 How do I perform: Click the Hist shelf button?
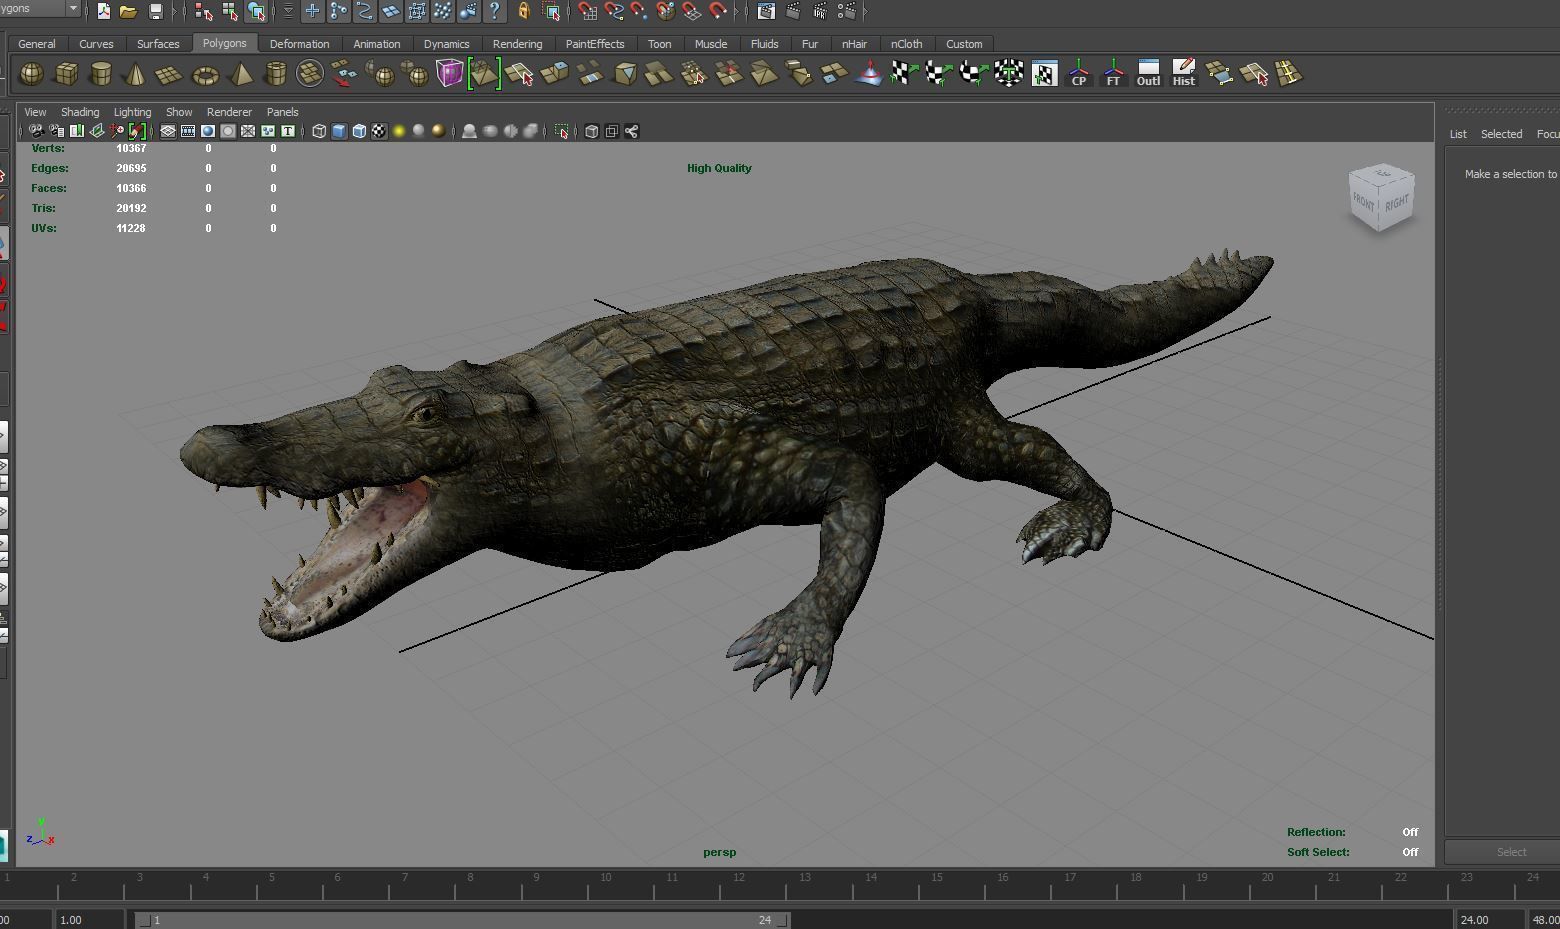pos(1183,74)
